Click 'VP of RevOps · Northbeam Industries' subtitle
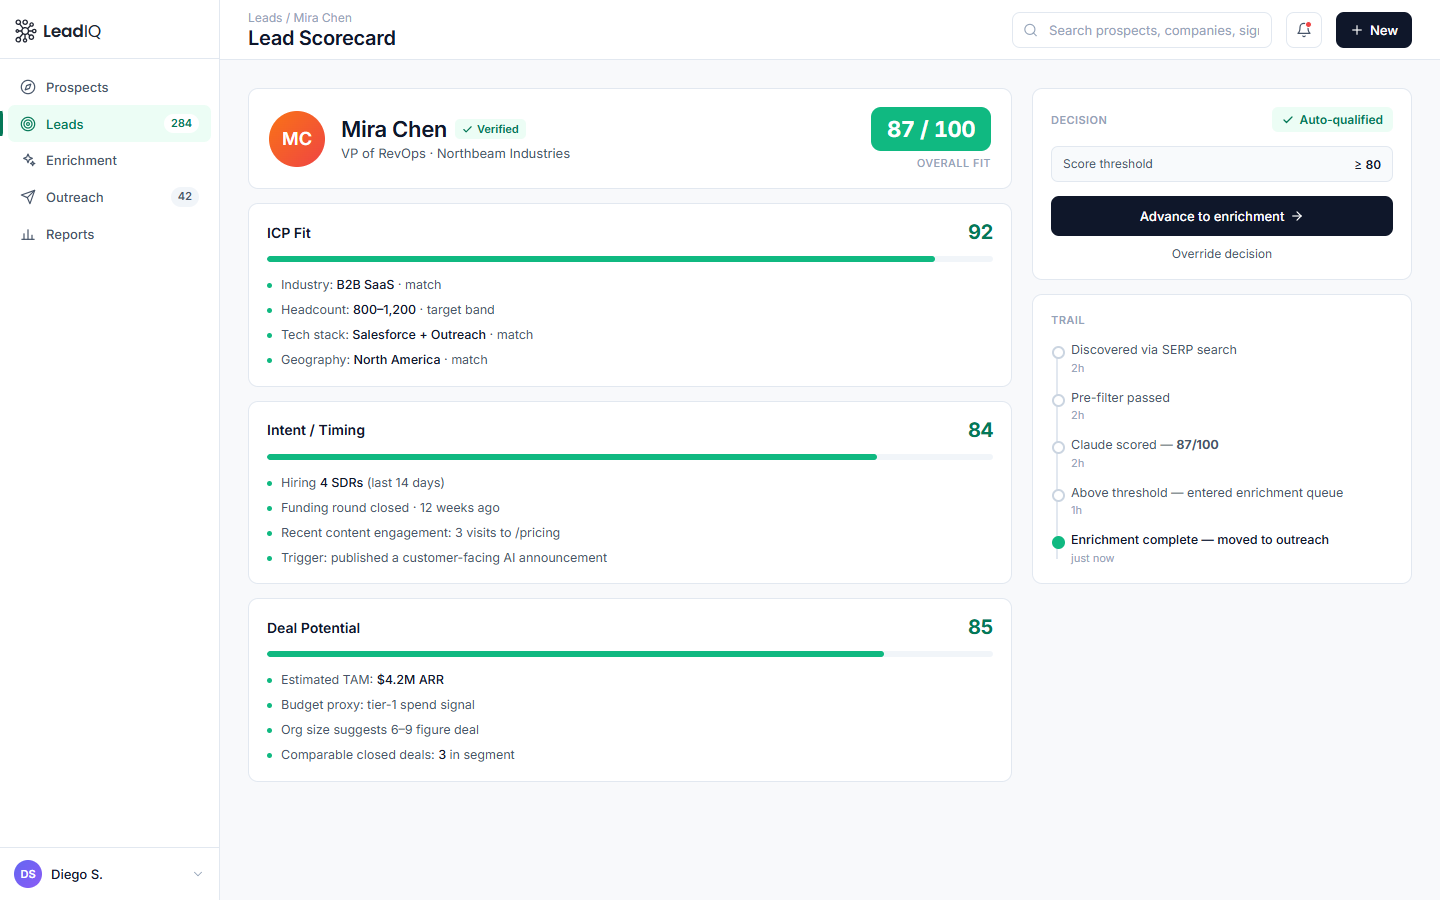Image resolution: width=1440 pixels, height=900 pixels. (x=456, y=154)
